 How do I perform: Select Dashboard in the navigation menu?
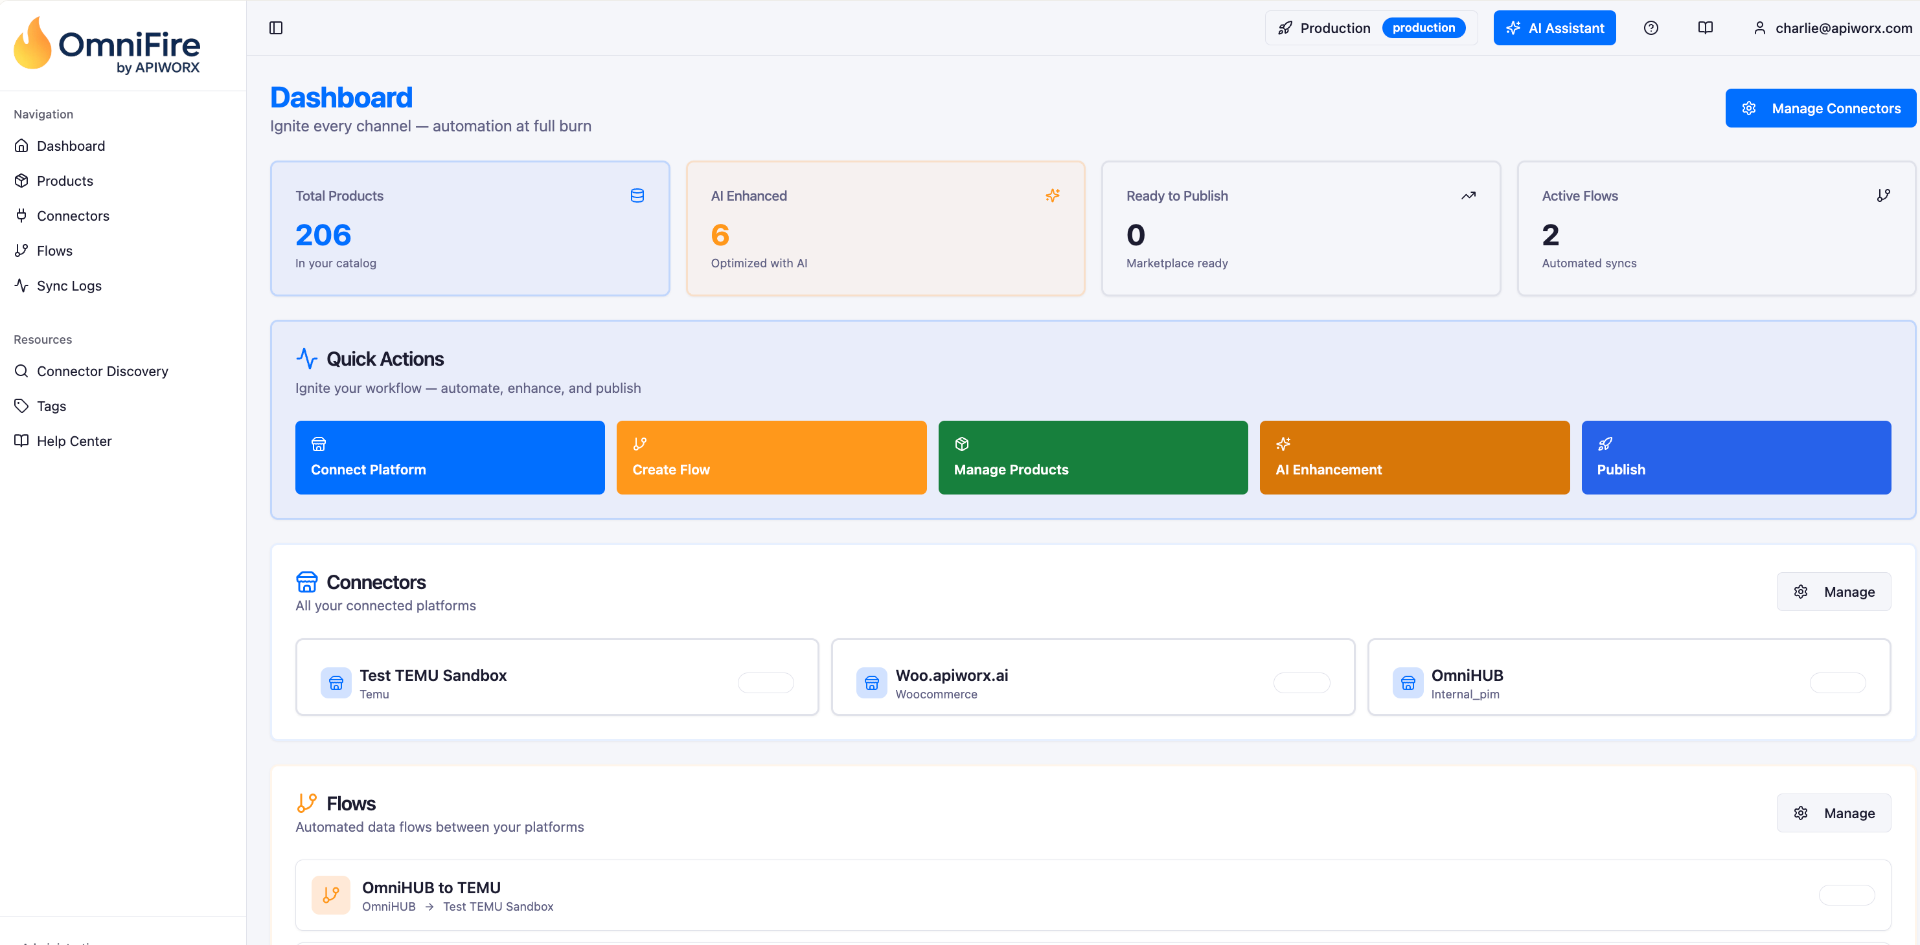[x=70, y=146]
